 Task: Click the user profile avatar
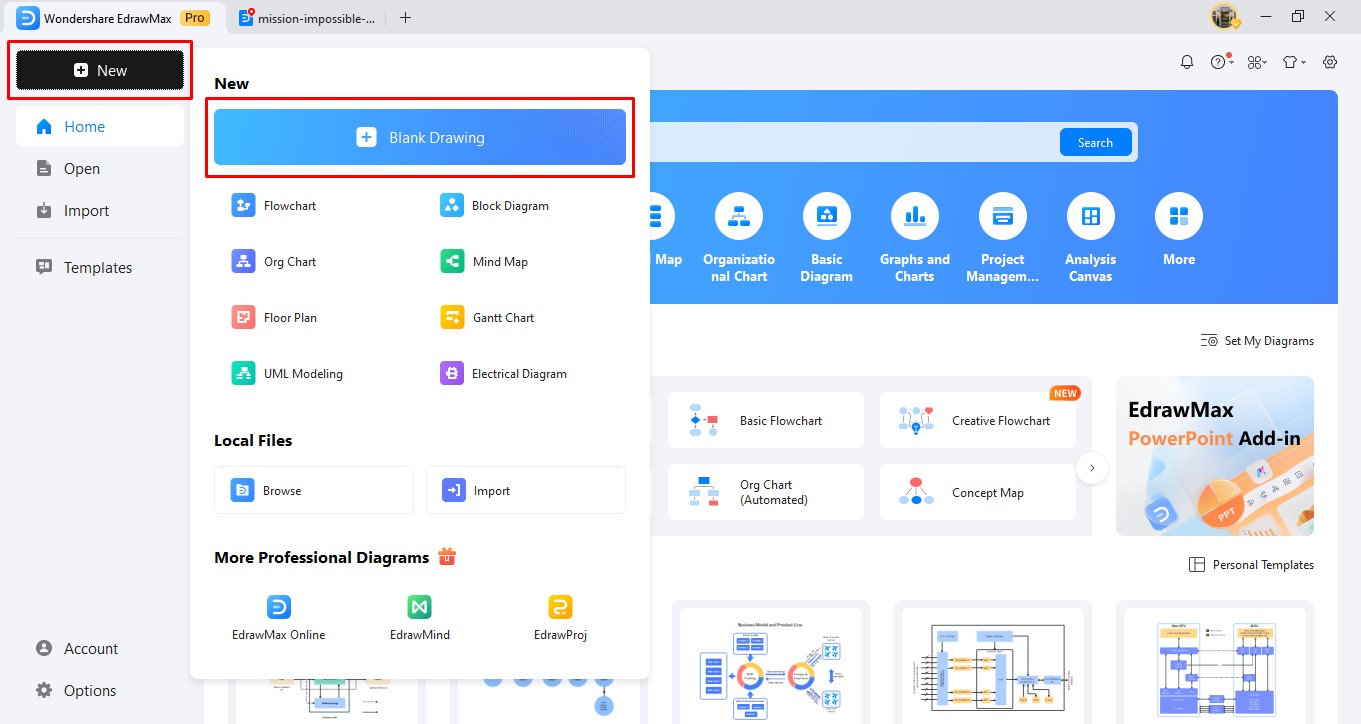coord(1225,16)
